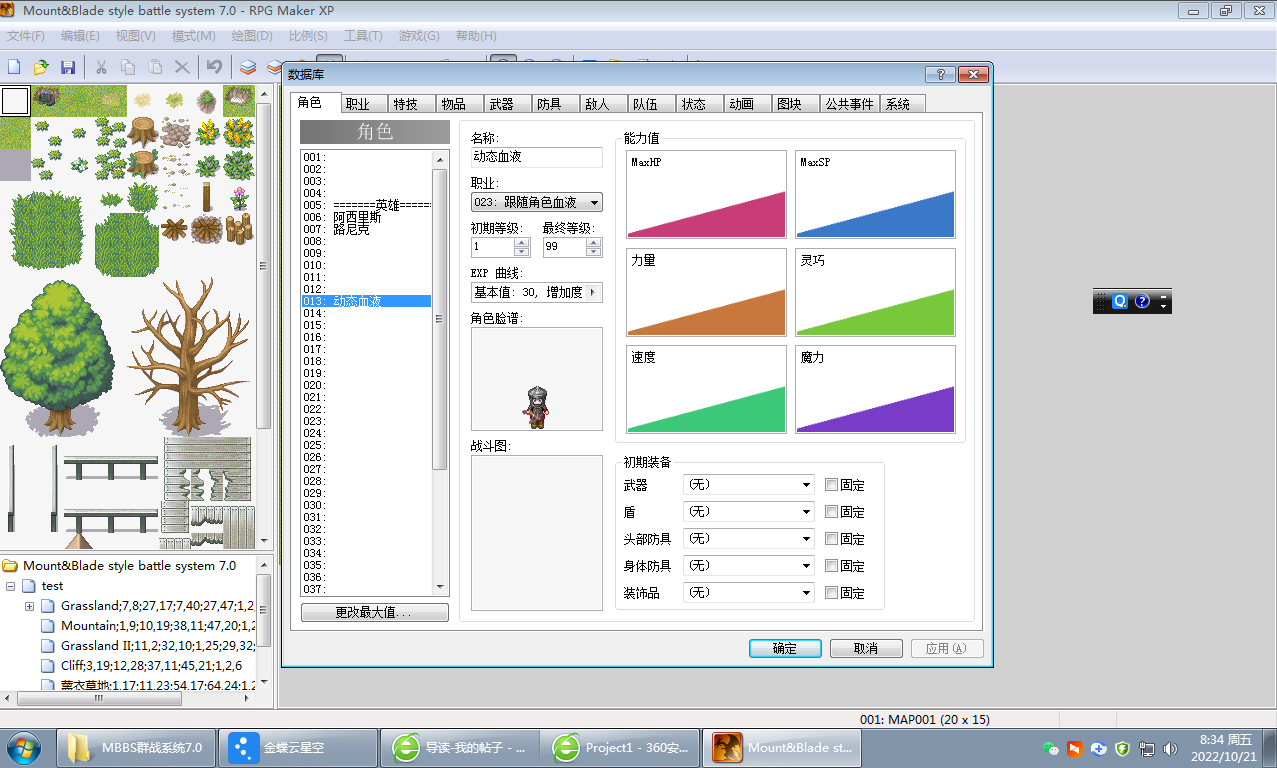This screenshot has height=768, width=1277.
Task: Expand the Grassland map tree node
Action: pyautogui.click(x=29, y=606)
